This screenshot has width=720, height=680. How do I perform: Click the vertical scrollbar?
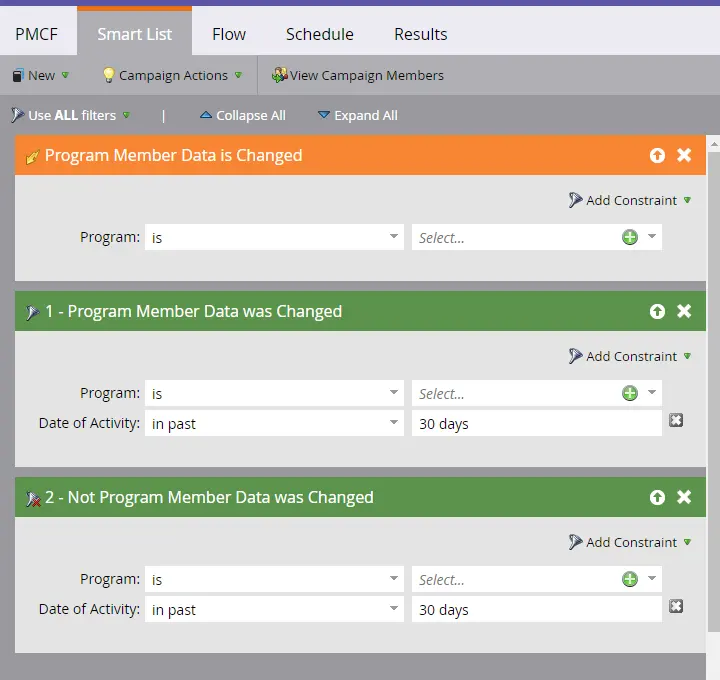tap(714, 392)
